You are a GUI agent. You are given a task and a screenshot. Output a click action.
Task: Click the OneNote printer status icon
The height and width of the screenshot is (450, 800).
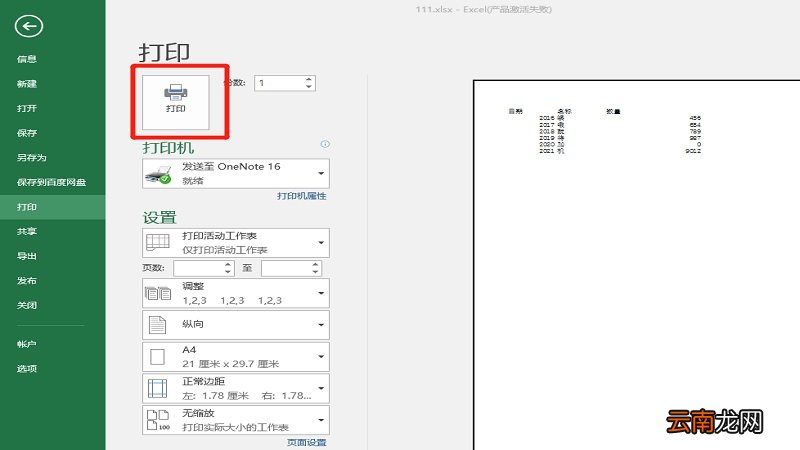[x=158, y=174]
